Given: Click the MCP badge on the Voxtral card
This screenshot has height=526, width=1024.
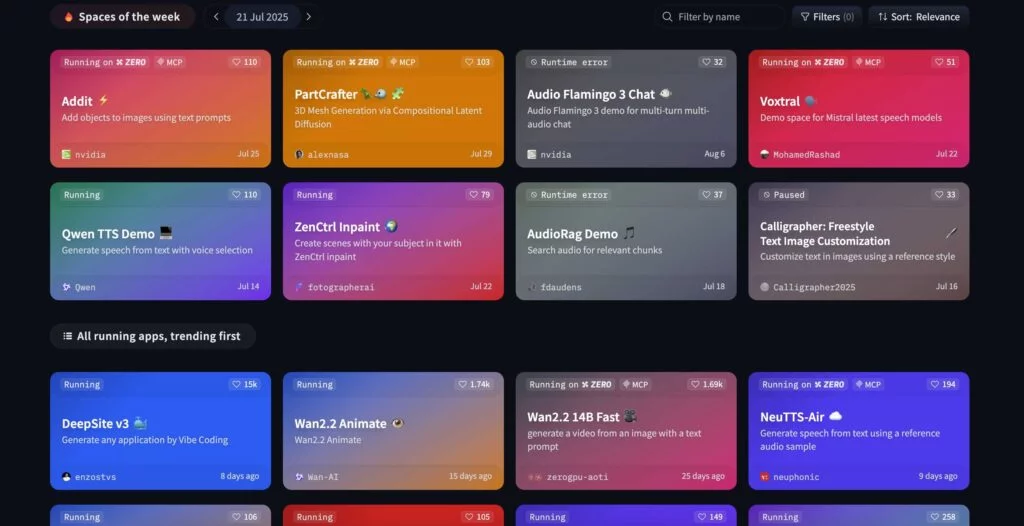Looking at the screenshot, I should pos(867,62).
